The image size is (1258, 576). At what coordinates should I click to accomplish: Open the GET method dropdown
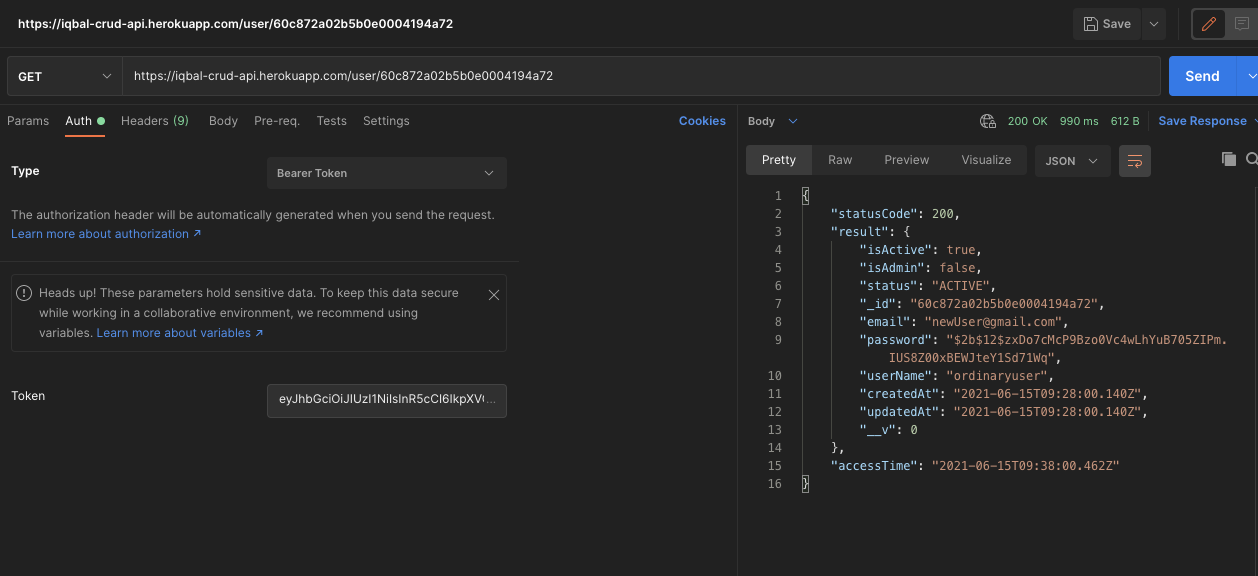click(x=65, y=76)
